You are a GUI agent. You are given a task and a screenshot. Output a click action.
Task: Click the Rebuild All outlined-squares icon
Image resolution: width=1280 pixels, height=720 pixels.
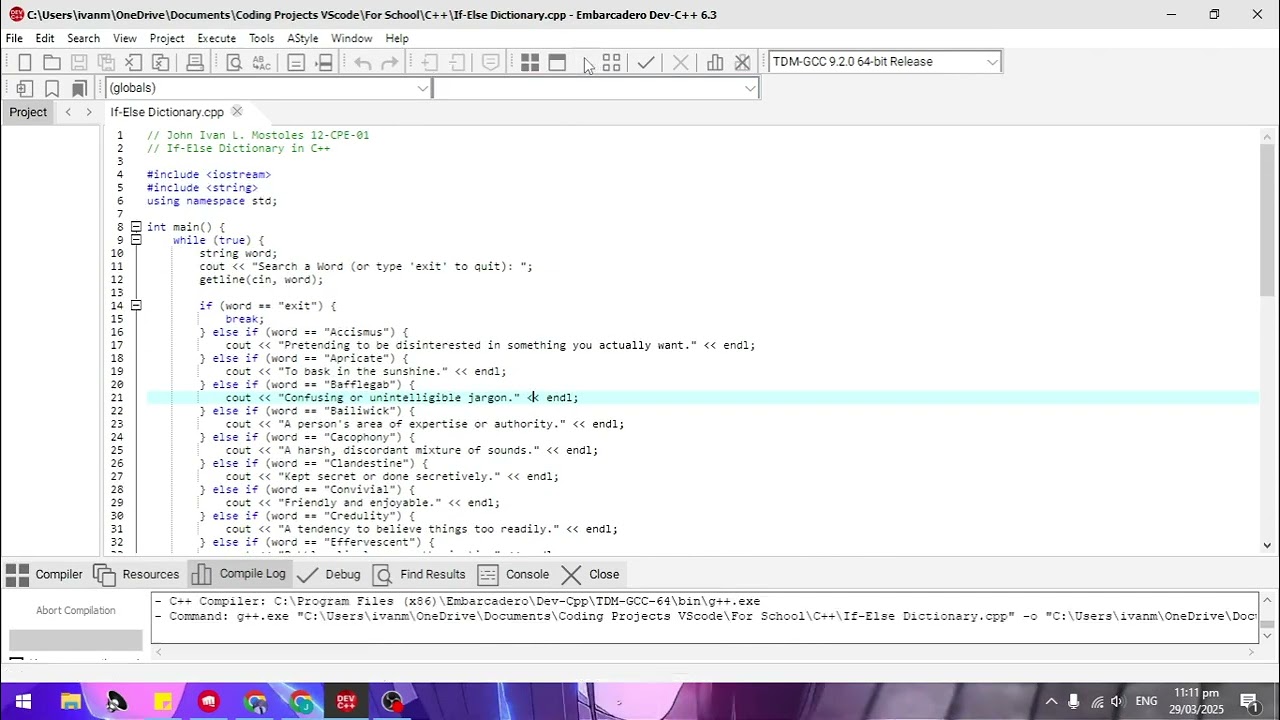612,62
